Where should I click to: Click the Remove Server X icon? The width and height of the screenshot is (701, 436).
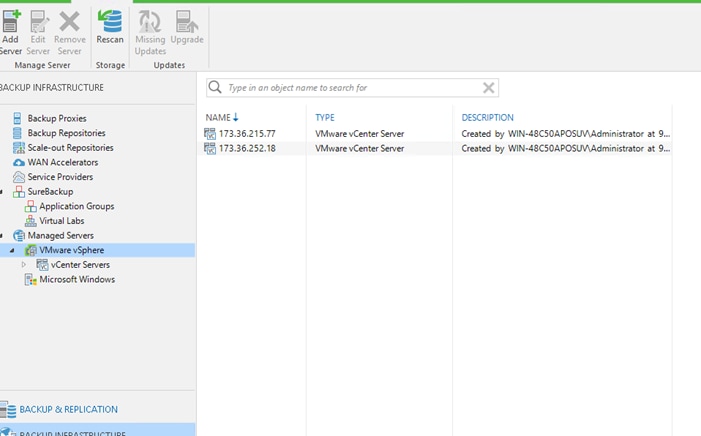(x=69, y=21)
